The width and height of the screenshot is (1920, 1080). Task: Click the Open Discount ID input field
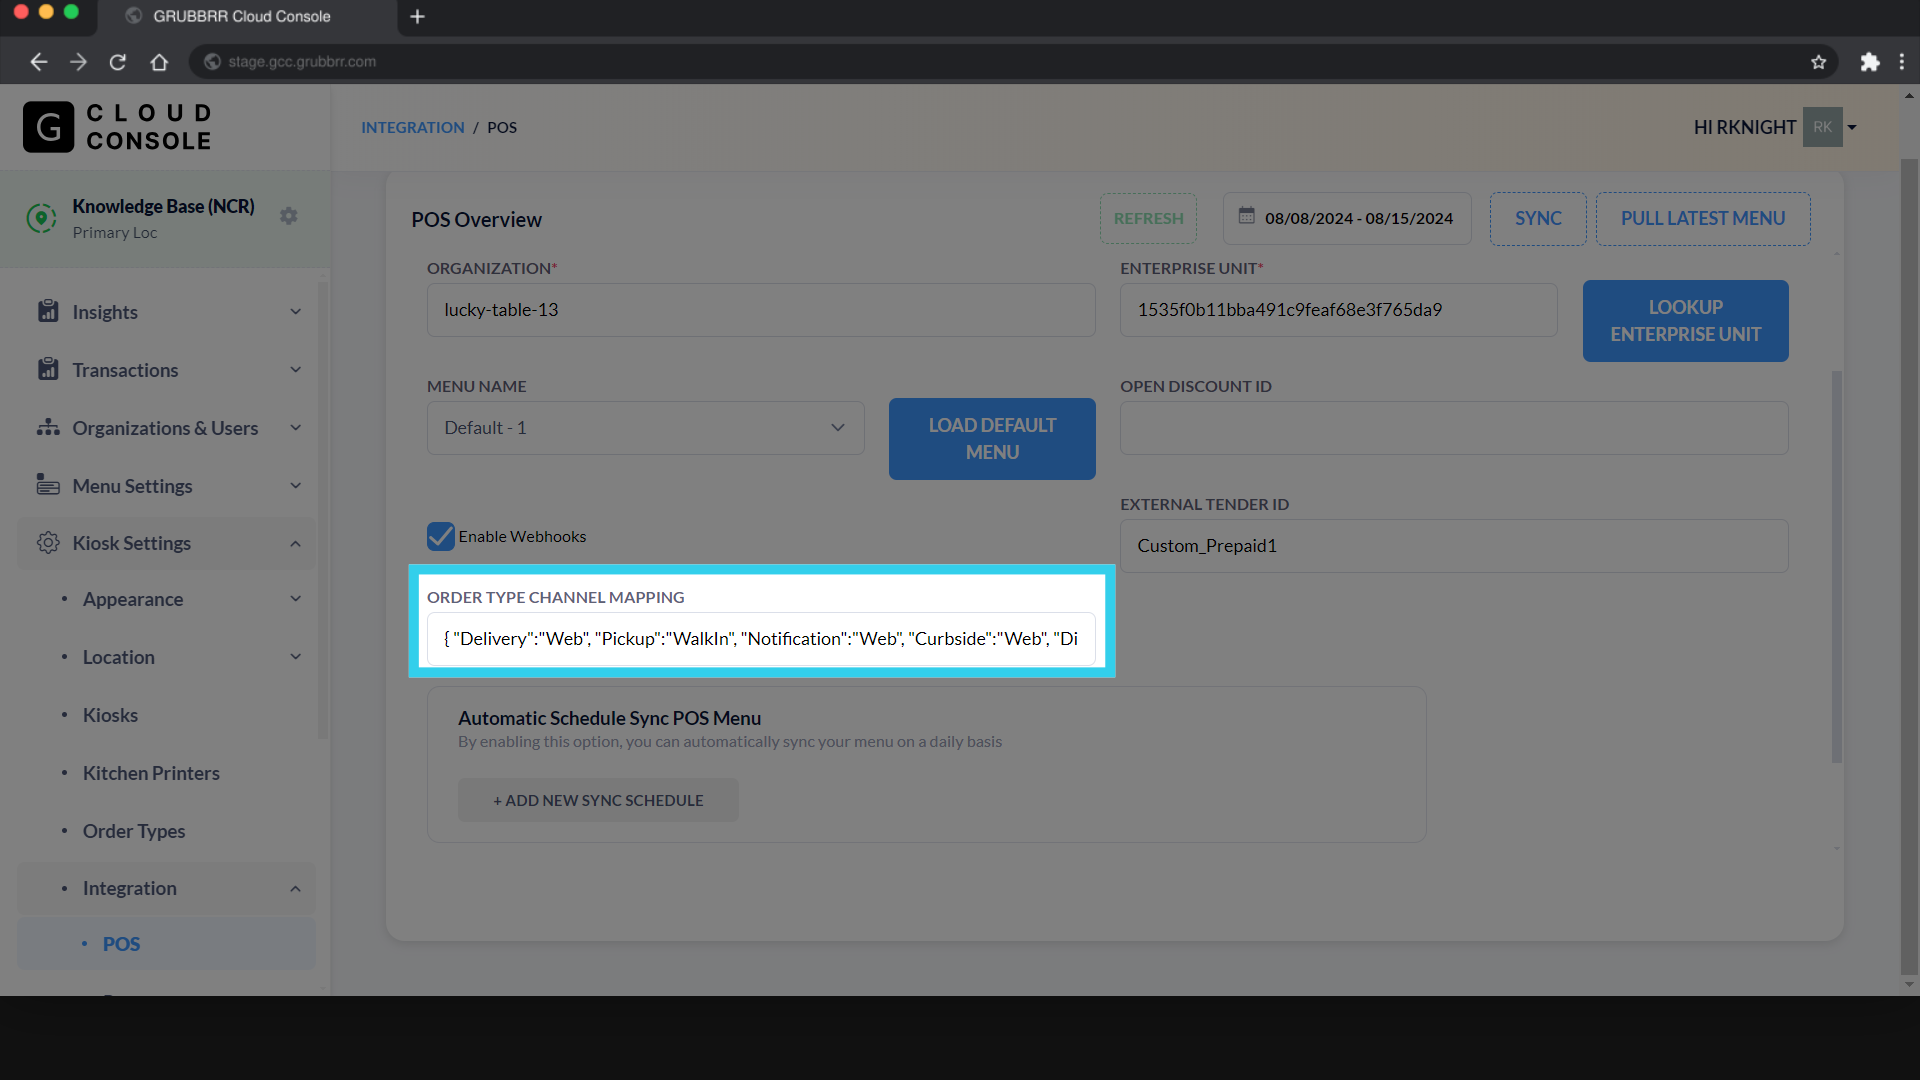tap(1453, 428)
